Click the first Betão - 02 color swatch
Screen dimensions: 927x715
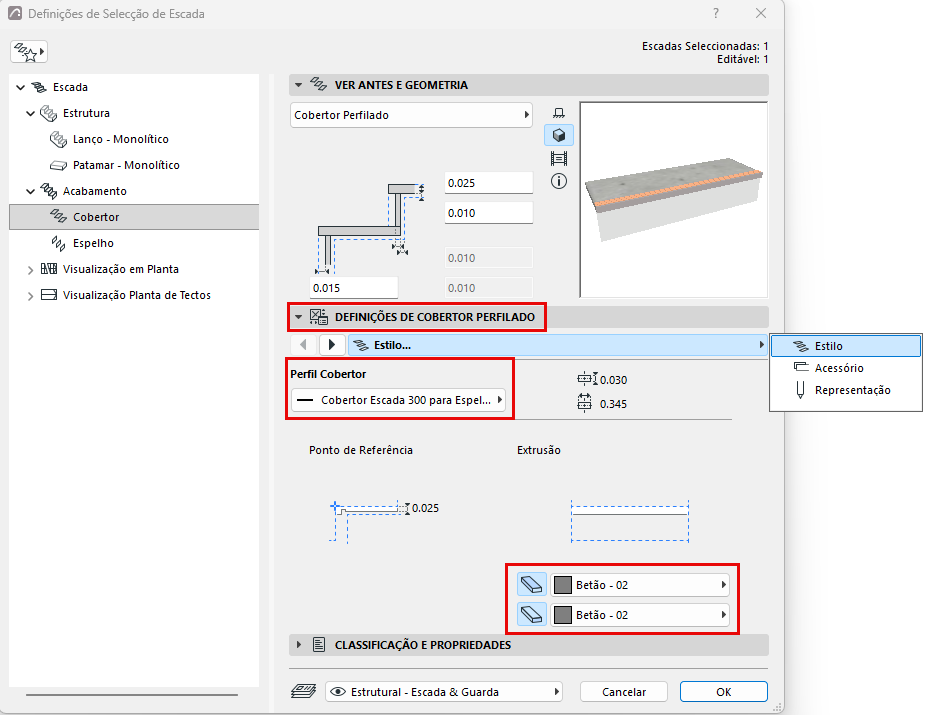(x=563, y=585)
